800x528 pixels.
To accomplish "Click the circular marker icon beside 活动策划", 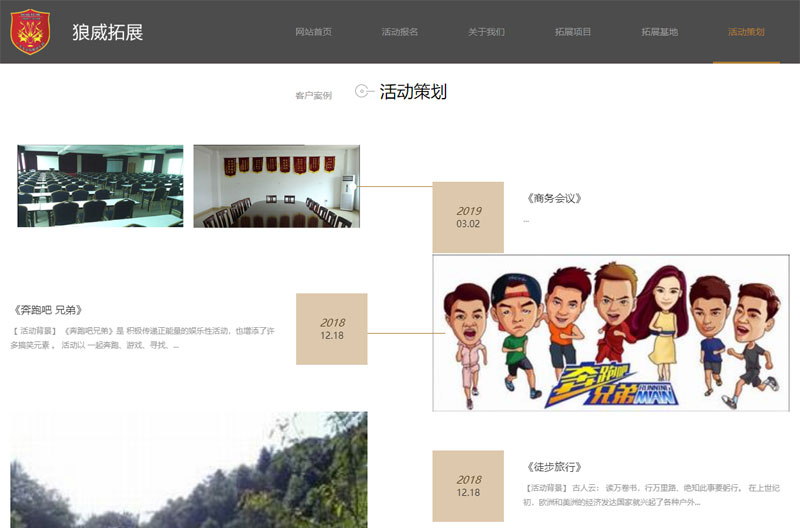I will coord(362,91).
